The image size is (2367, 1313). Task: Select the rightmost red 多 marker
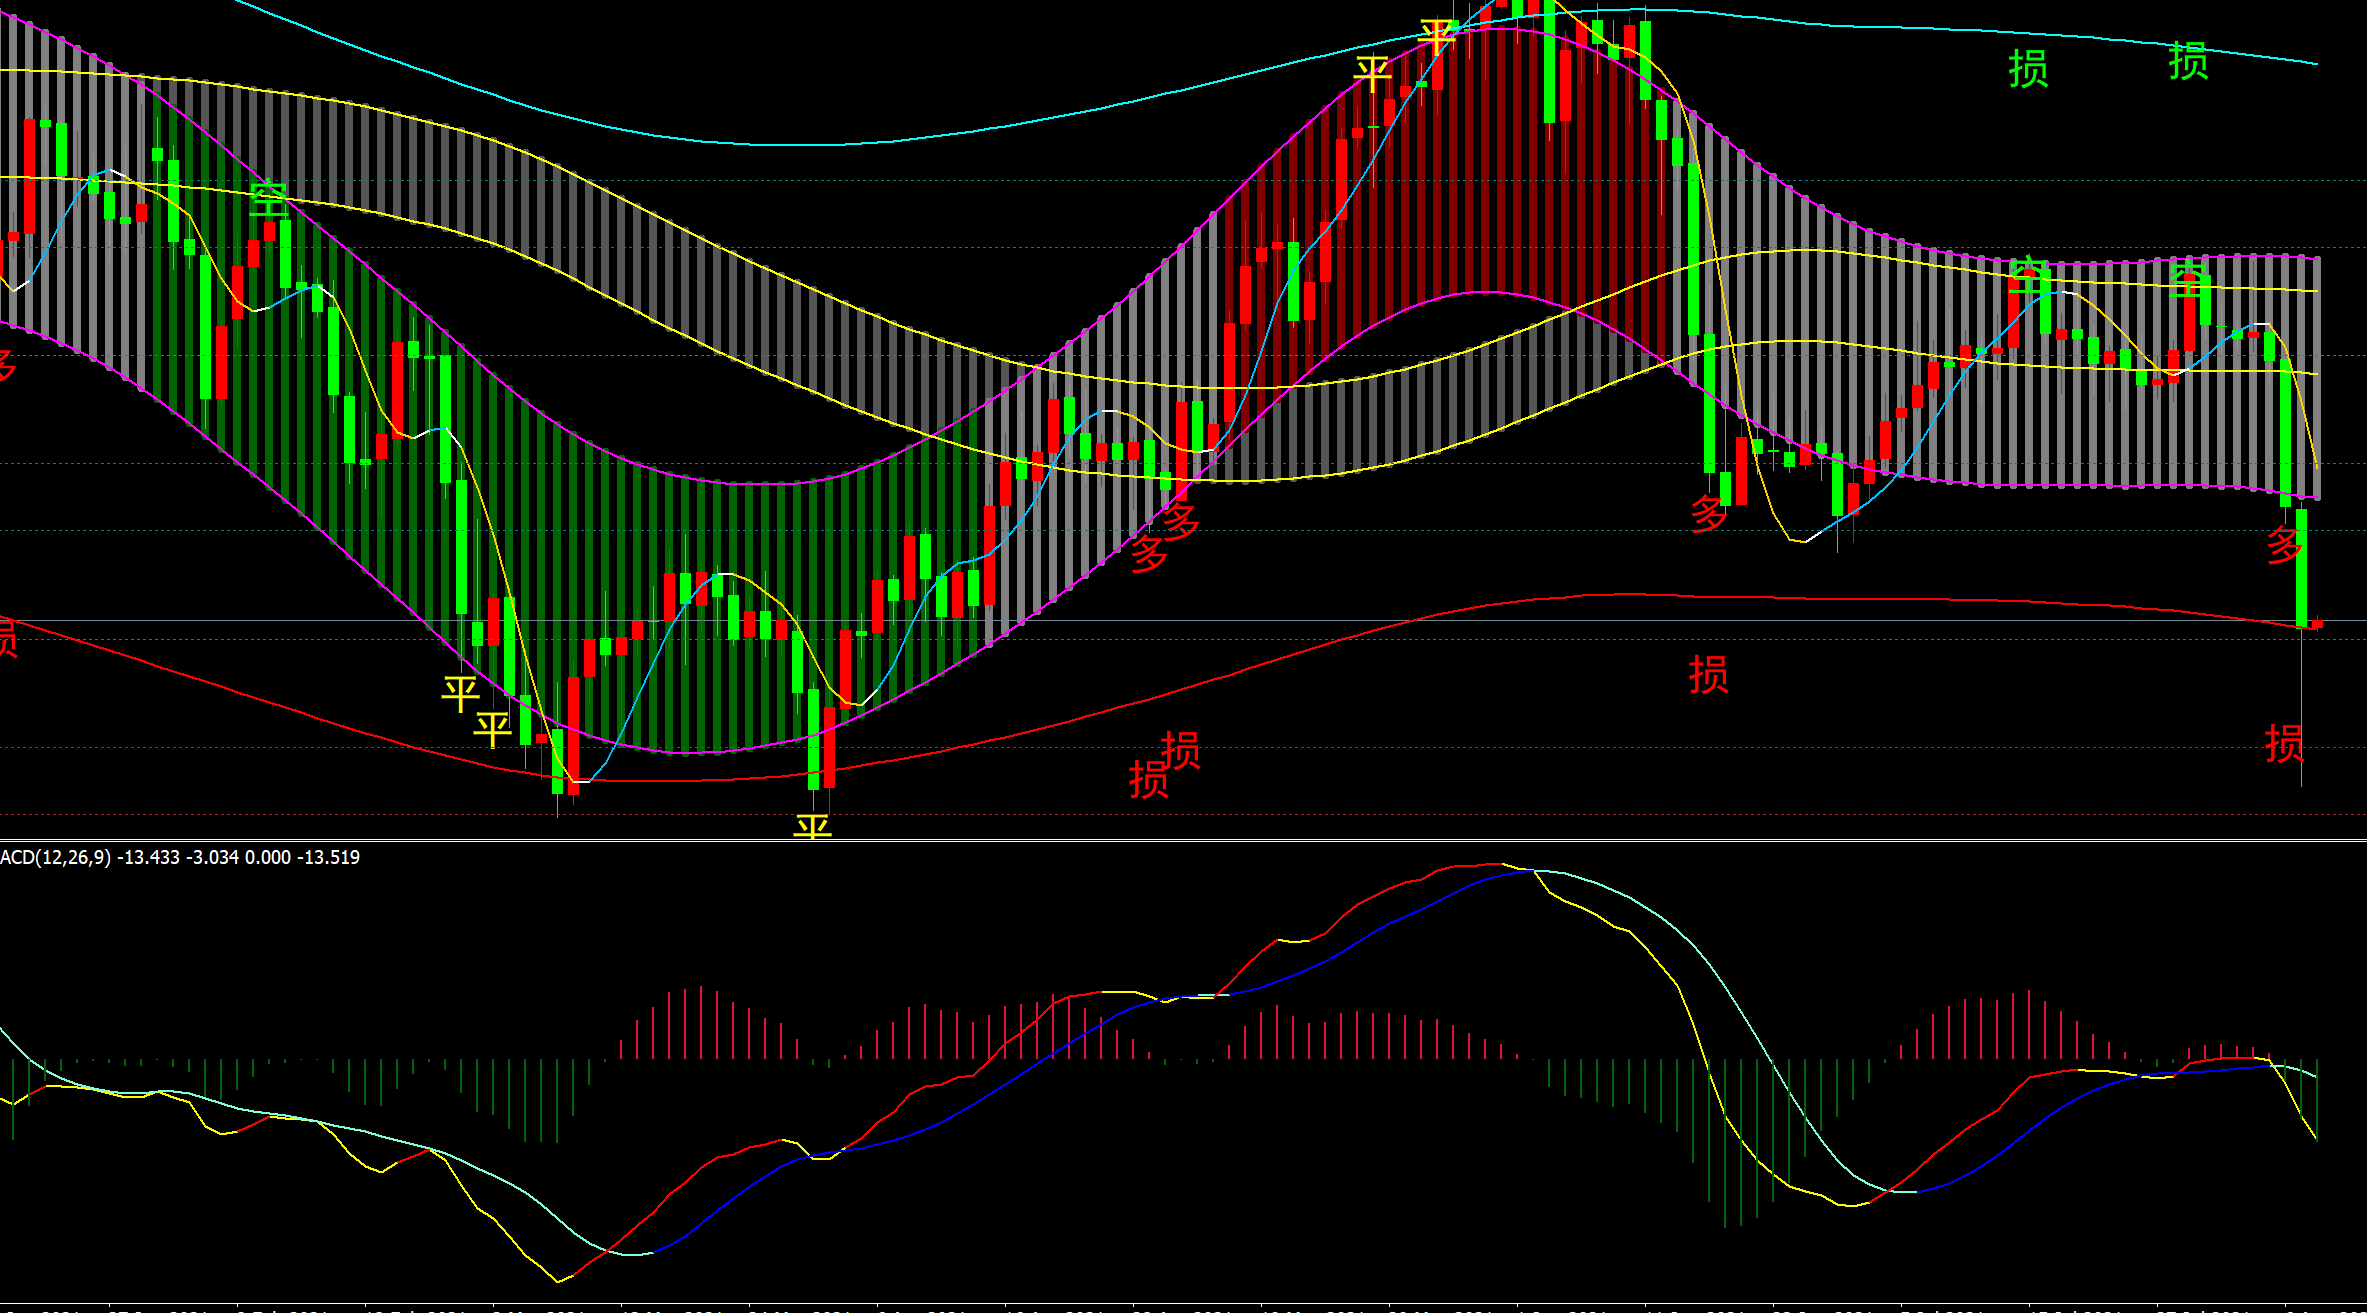pyautogui.click(x=2284, y=545)
